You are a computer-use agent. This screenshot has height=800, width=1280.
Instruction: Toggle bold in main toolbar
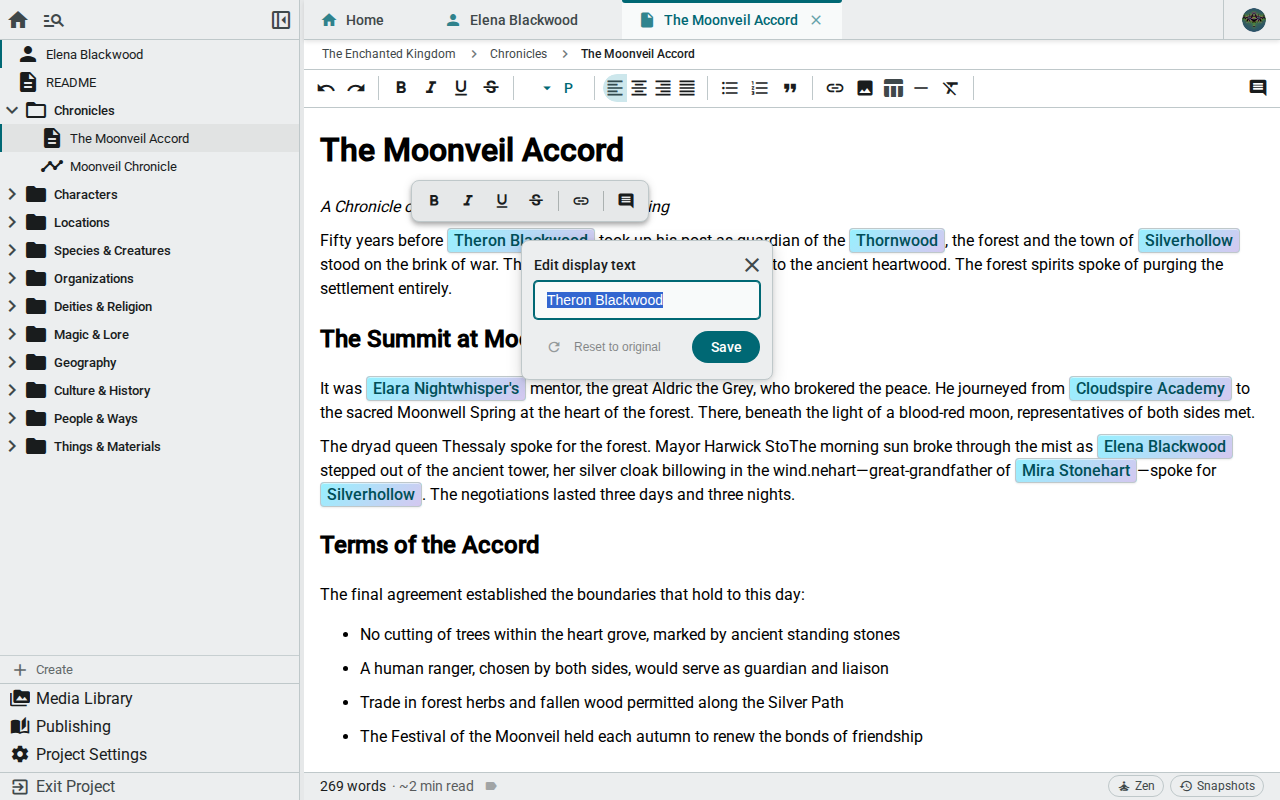tap(401, 88)
